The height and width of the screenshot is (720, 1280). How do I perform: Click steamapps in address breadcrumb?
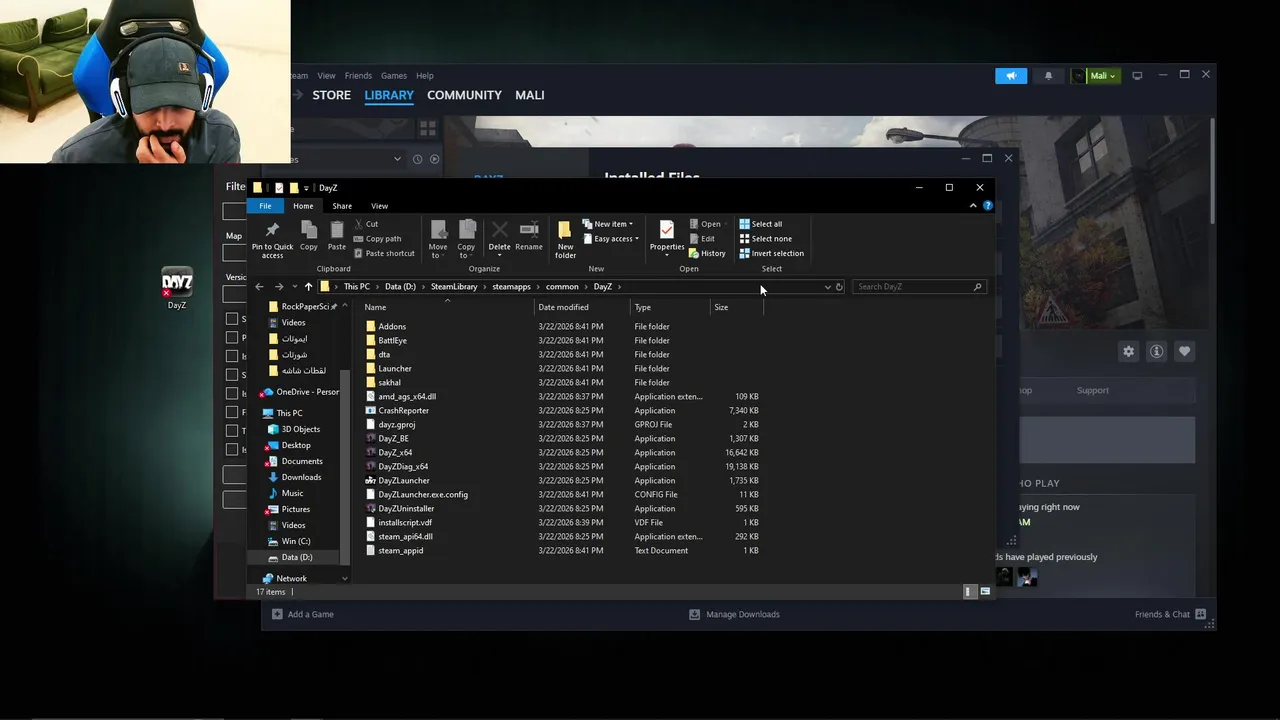pyautogui.click(x=511, y=287)
